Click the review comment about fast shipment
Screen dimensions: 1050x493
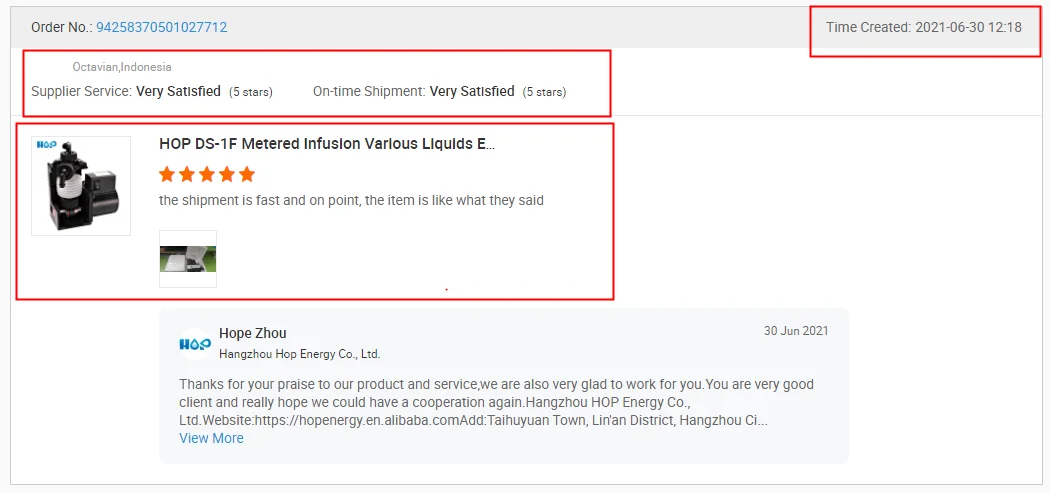click(351, 200)
